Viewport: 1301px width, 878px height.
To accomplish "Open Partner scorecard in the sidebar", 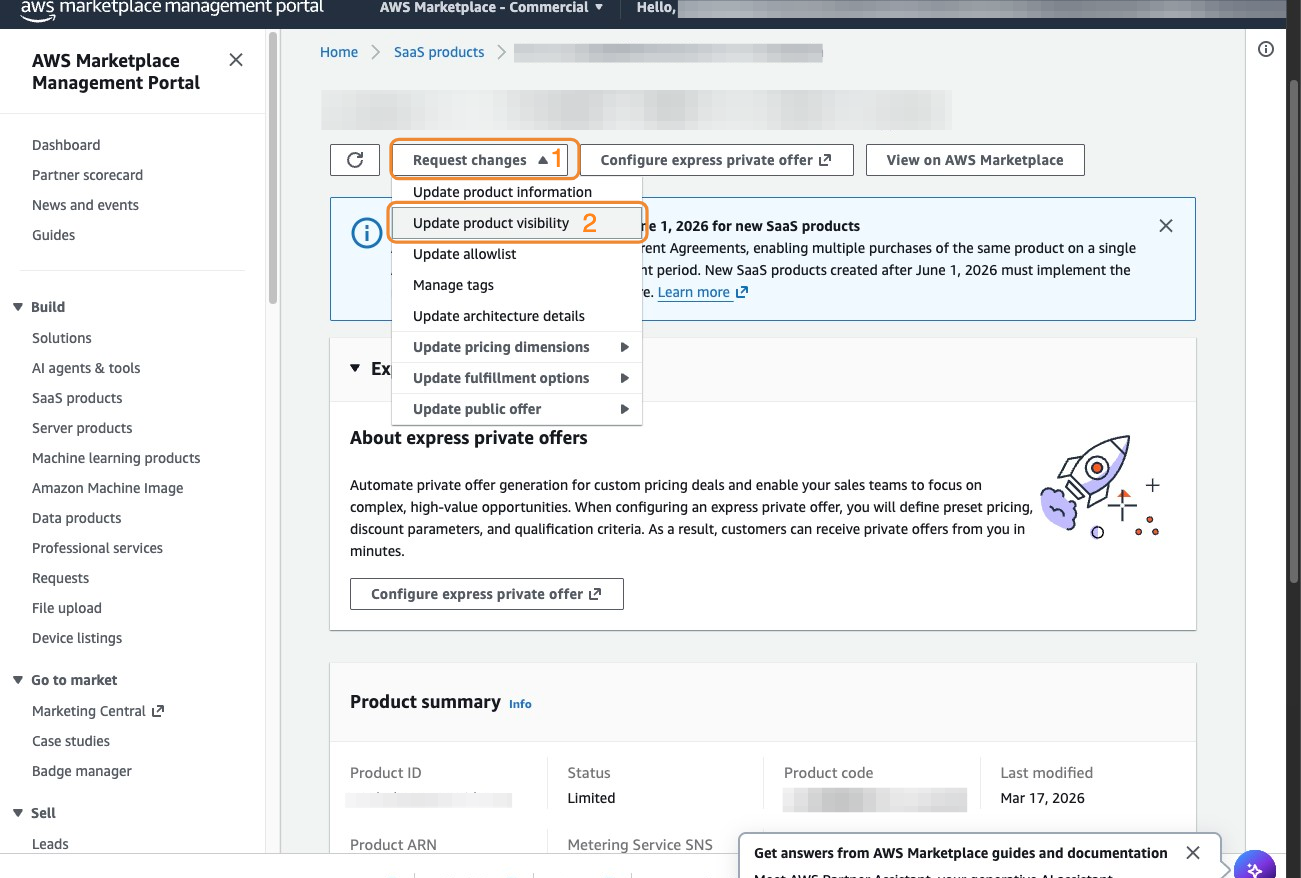I will click(87, 175).
